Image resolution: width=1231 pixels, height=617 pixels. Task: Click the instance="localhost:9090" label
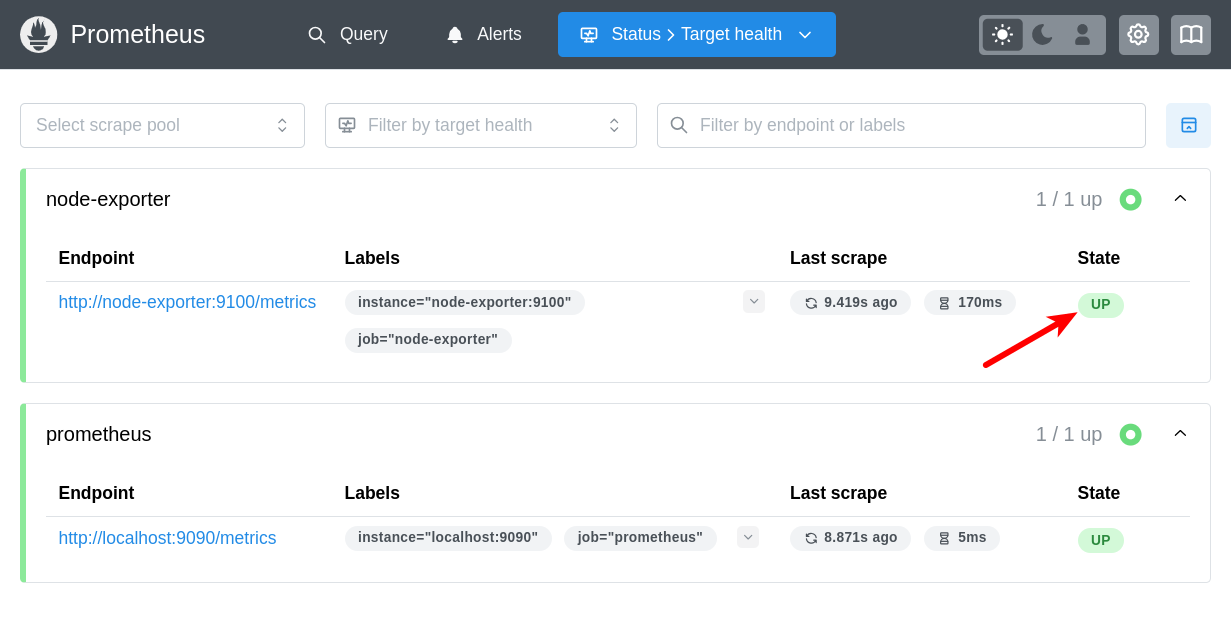(448, 538)
